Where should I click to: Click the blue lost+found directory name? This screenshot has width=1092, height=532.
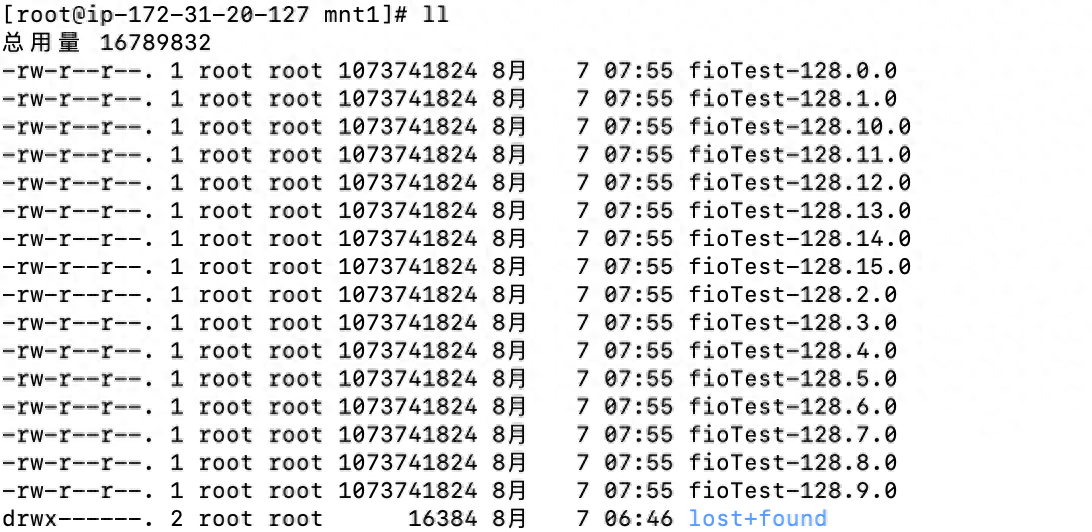tap(757, 518)
